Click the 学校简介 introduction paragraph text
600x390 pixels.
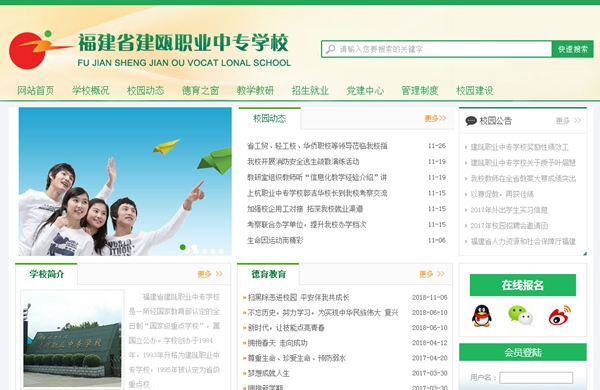point(174,340)
